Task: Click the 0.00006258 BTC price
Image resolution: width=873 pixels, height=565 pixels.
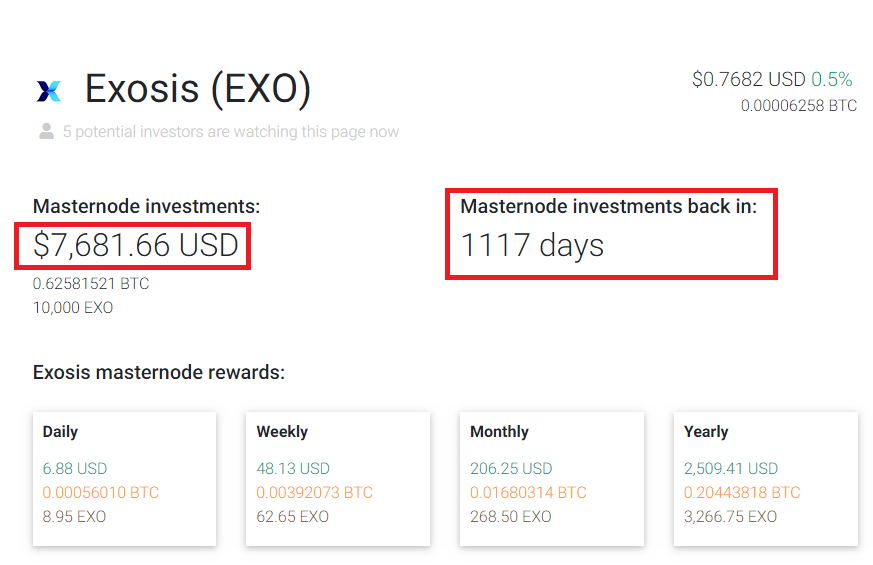Action: pyautogui.click(x=798, y=105)
